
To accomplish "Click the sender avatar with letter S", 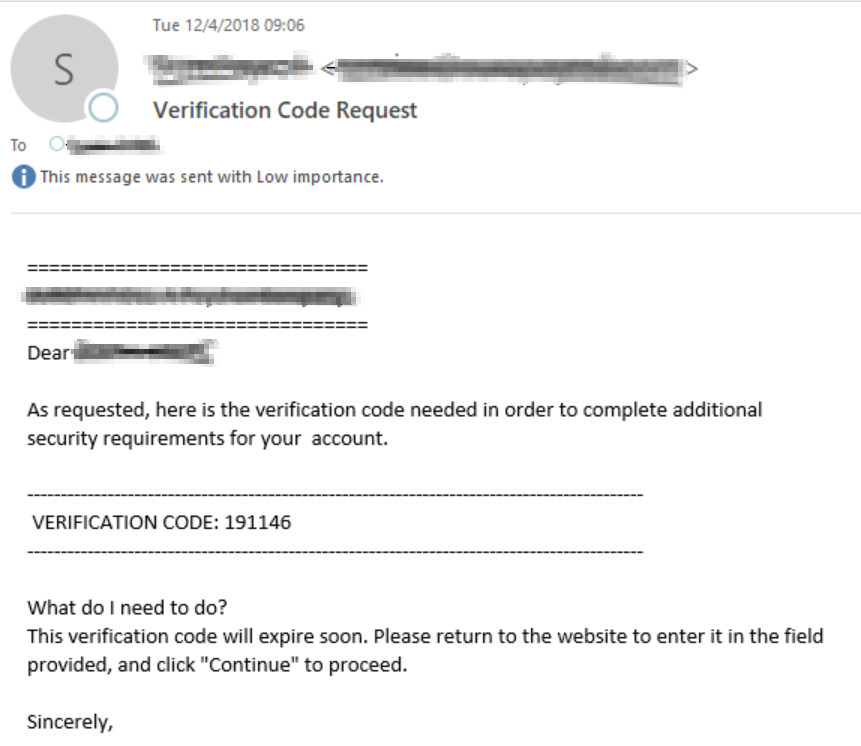I will pyautogui.click(x=64, y=69).
